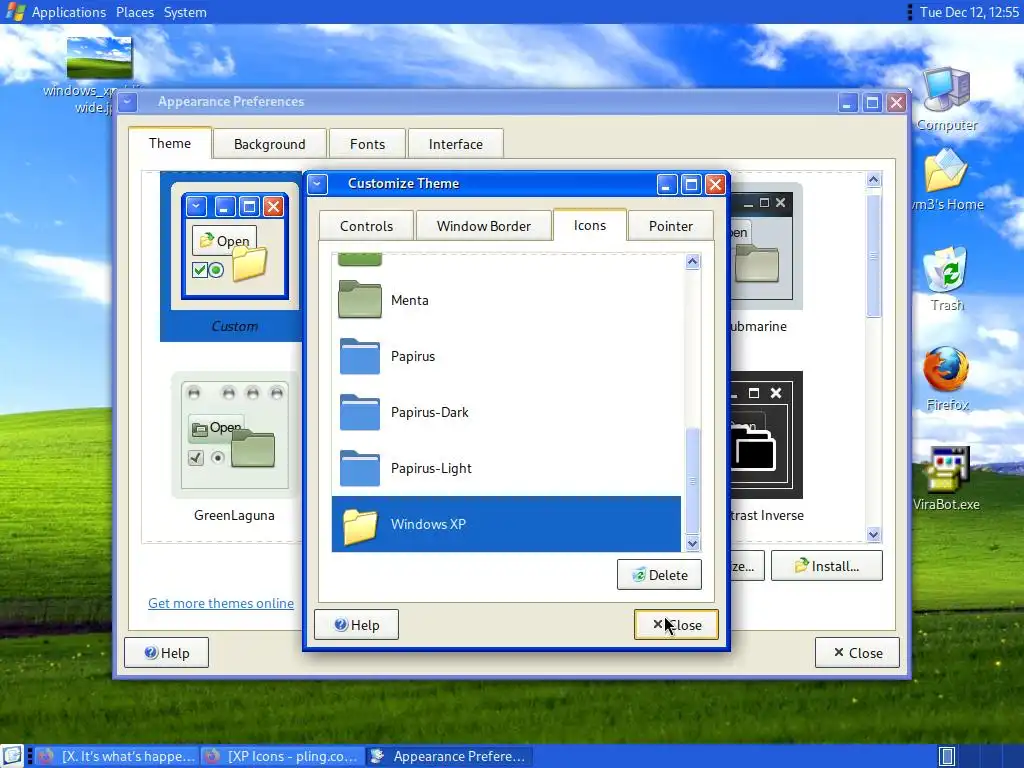The width and height of the screenshot is (1024, 768).
Task: Open Customize Theme window menu icon
Action: tap(317, 184)
